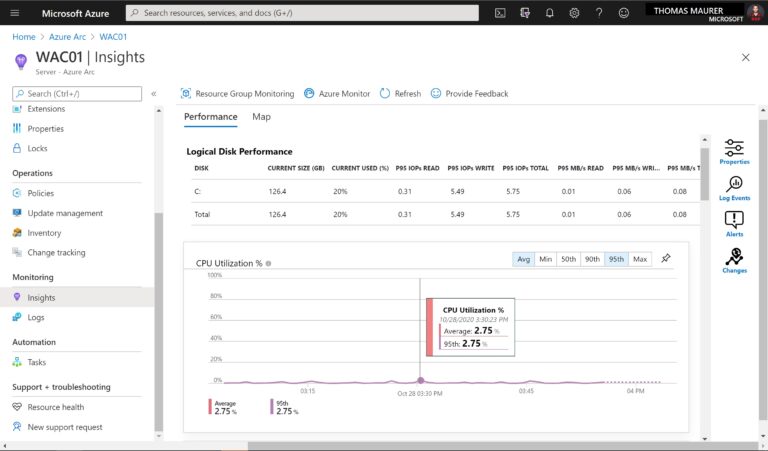Toggle the Max aggregation on CPU chart
The image size is (768, 451).
coord(640,259)
